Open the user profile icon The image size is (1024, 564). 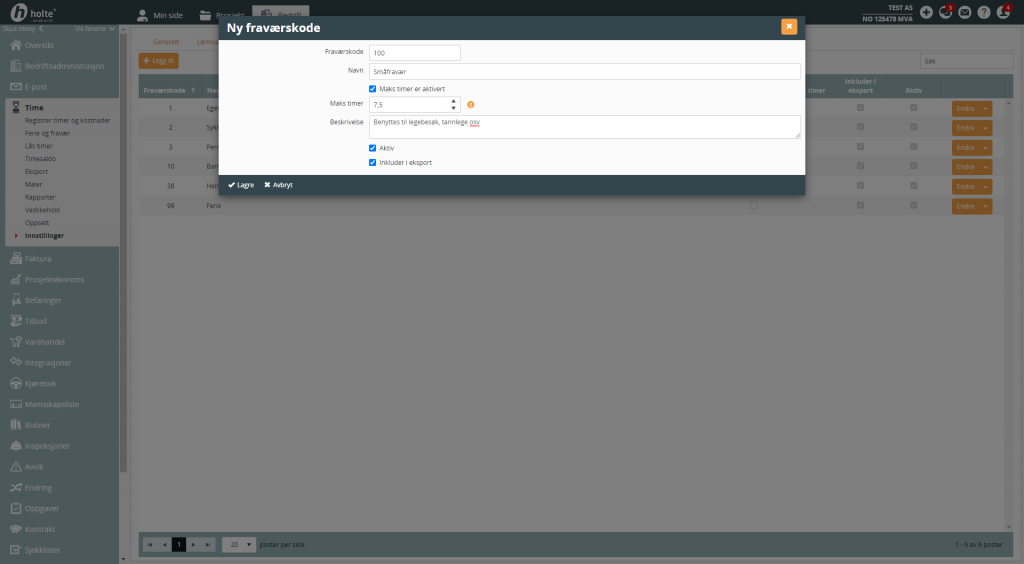click(x=1004, y=12)
